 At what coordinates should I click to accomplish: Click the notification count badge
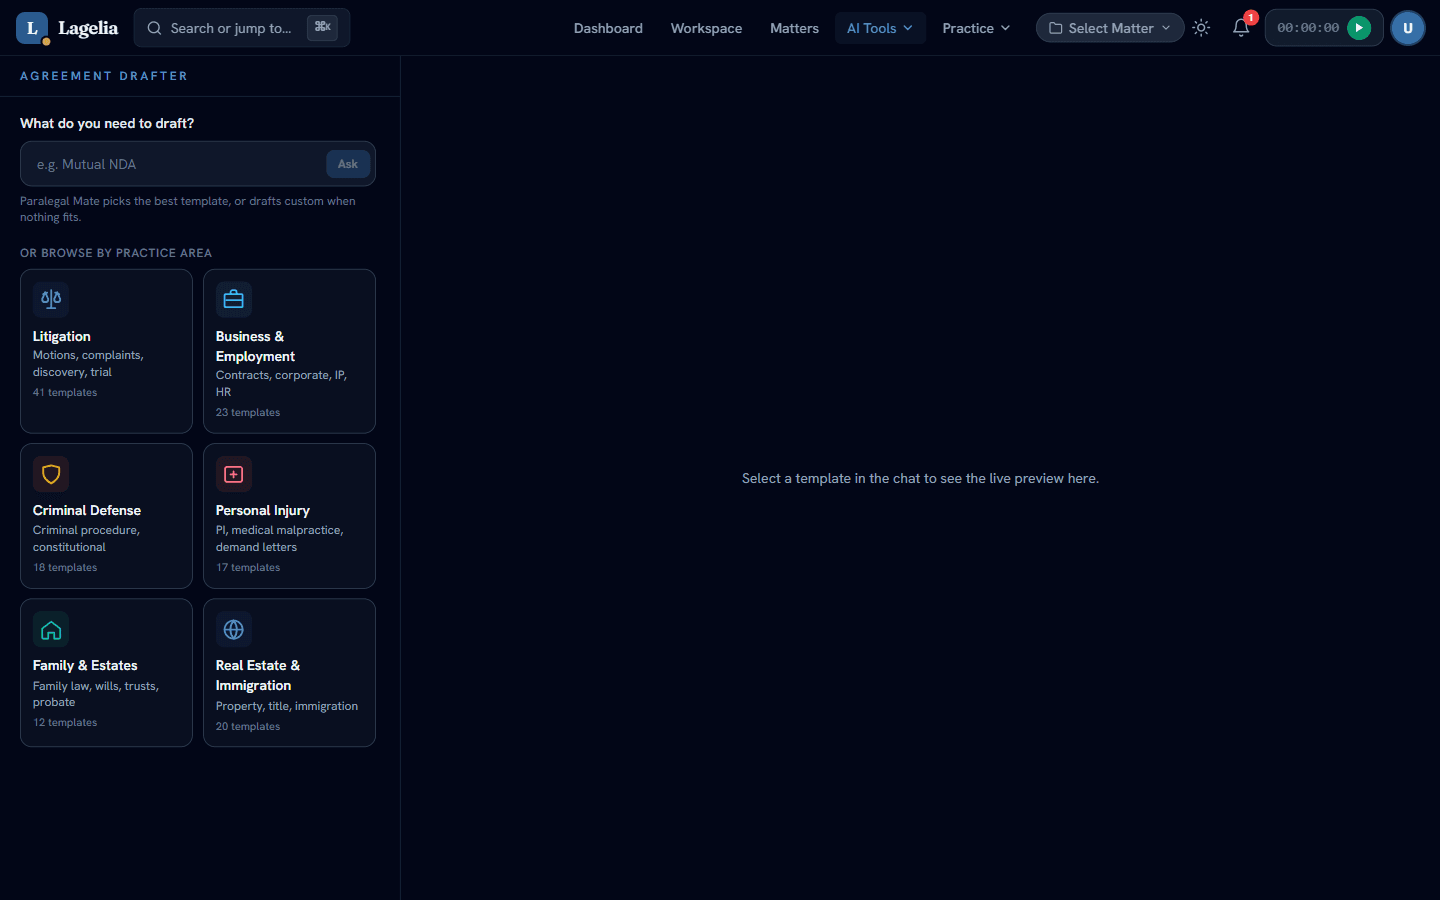coord(1250,17)
